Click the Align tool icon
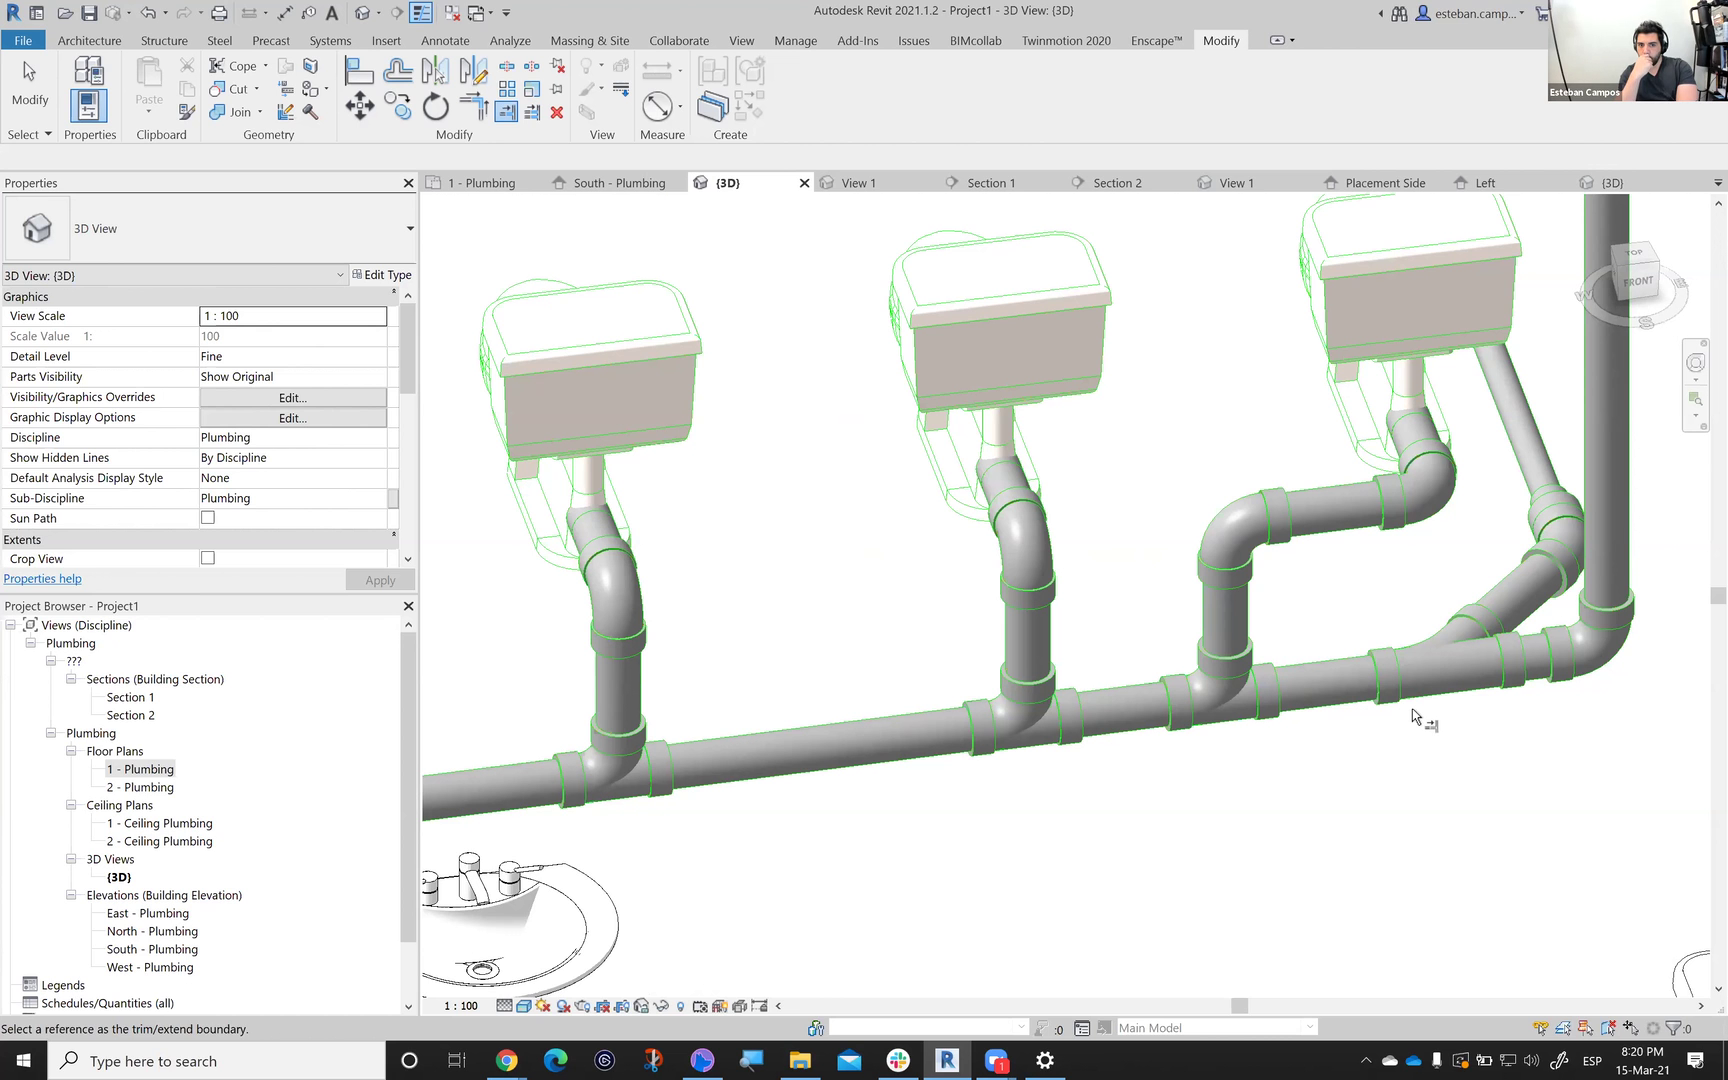1728x1080 pixels. click(358, 70)
